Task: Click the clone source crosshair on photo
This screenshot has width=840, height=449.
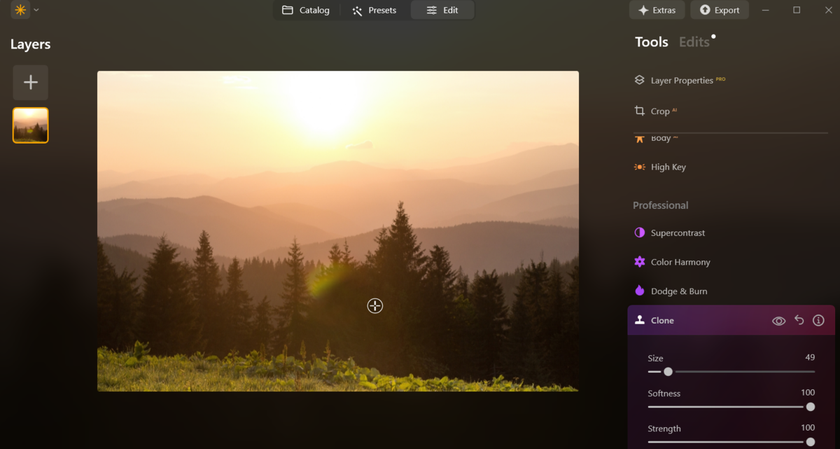Action: point(375,306)
